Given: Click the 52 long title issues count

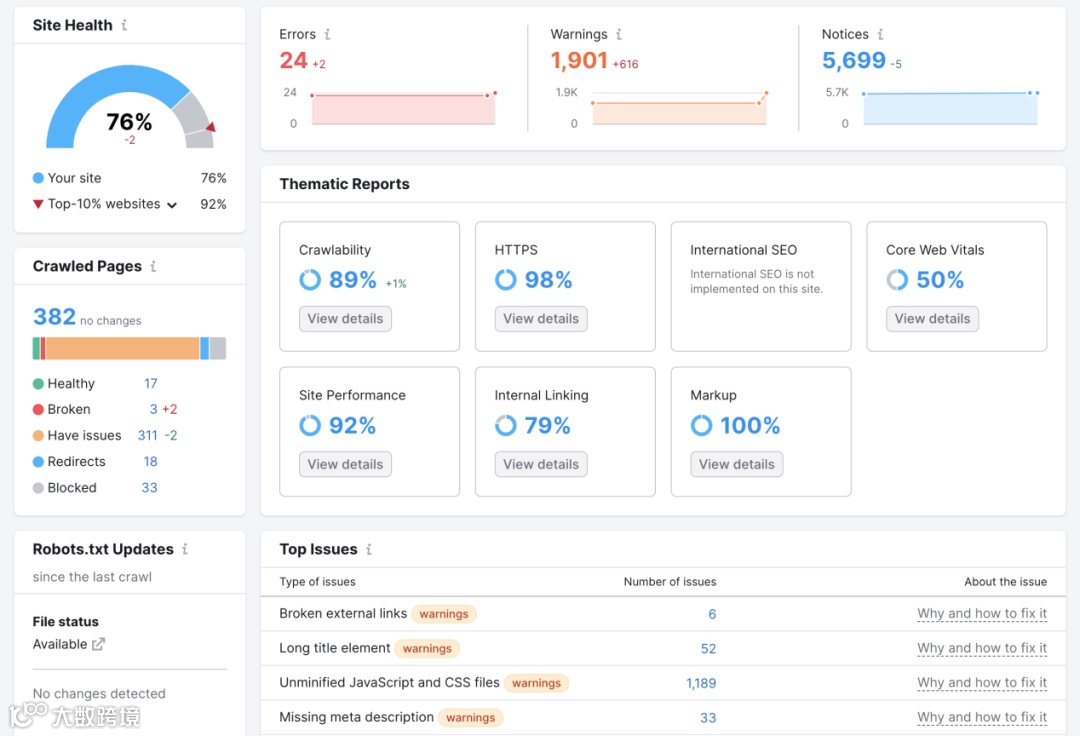Looking at the screenshot, I should (x=708, y=649).
